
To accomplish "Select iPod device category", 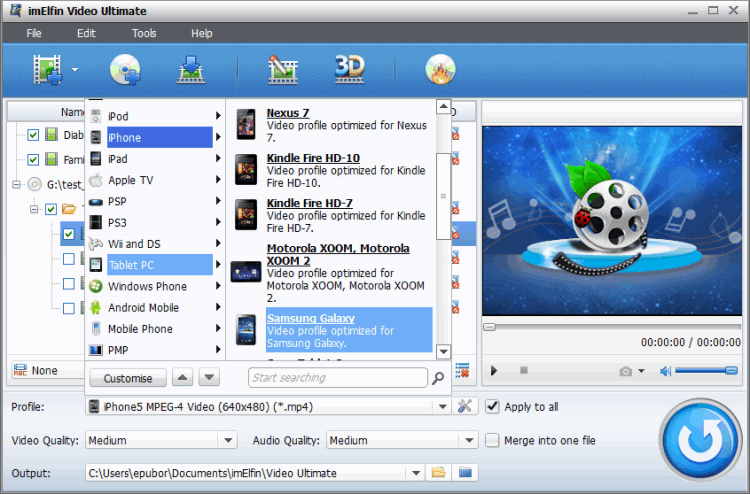I will 155,116.
